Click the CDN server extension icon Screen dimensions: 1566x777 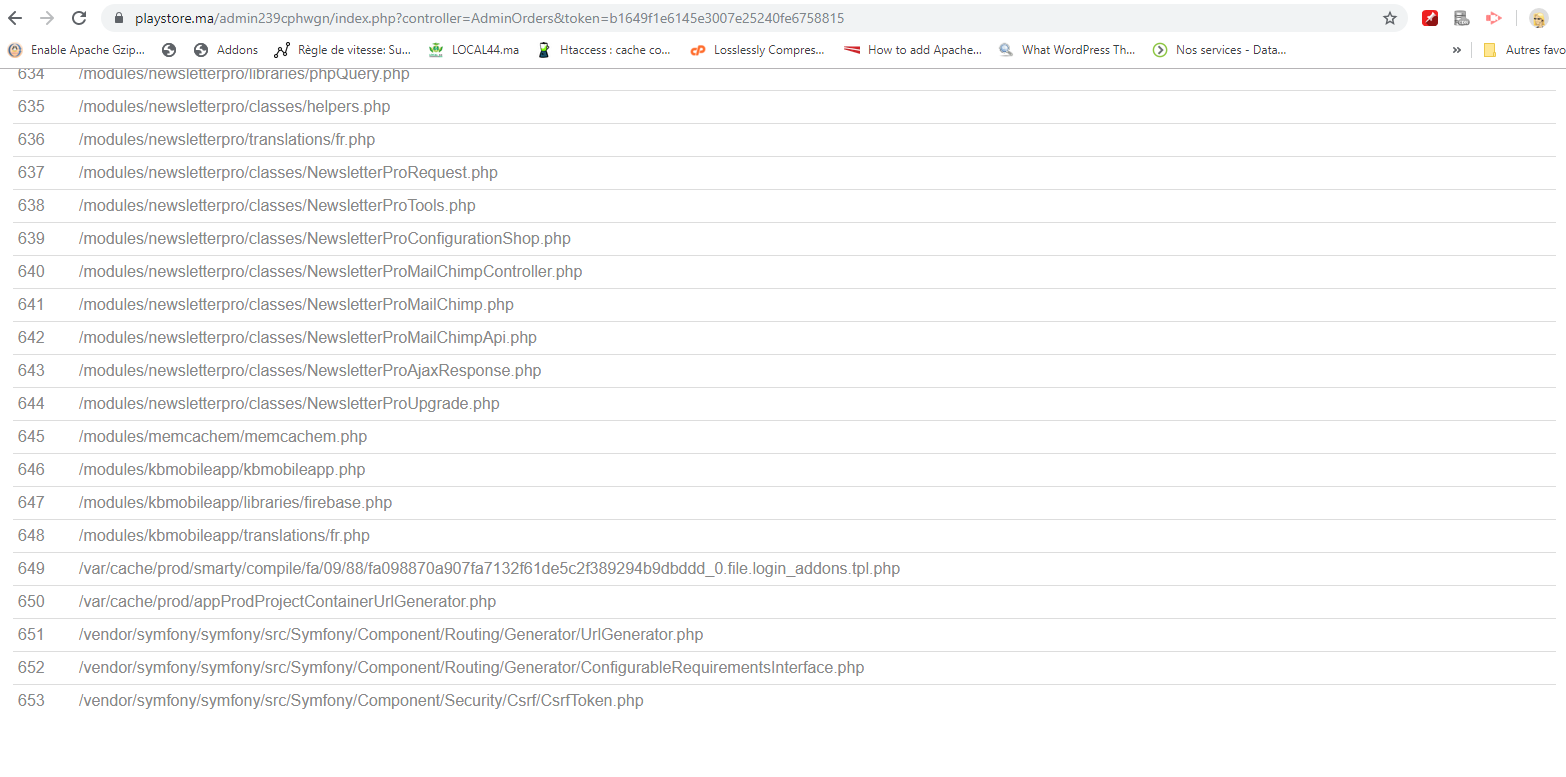(x=1461, y=17)
